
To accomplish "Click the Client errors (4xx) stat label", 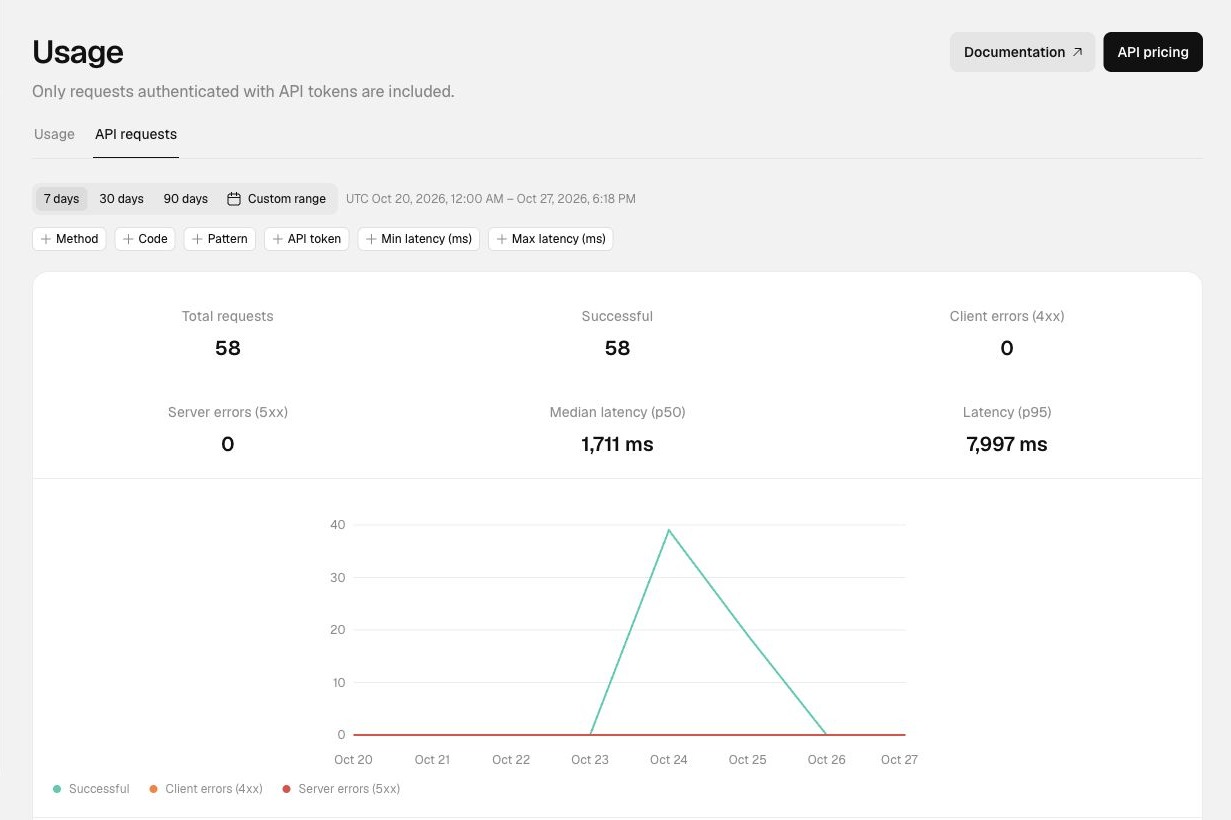I will 1007,316.
